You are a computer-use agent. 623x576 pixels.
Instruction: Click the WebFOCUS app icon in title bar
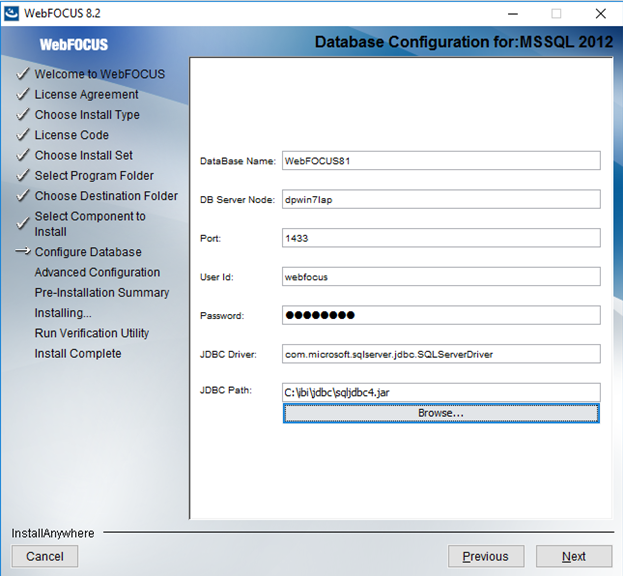click(11, 14)
